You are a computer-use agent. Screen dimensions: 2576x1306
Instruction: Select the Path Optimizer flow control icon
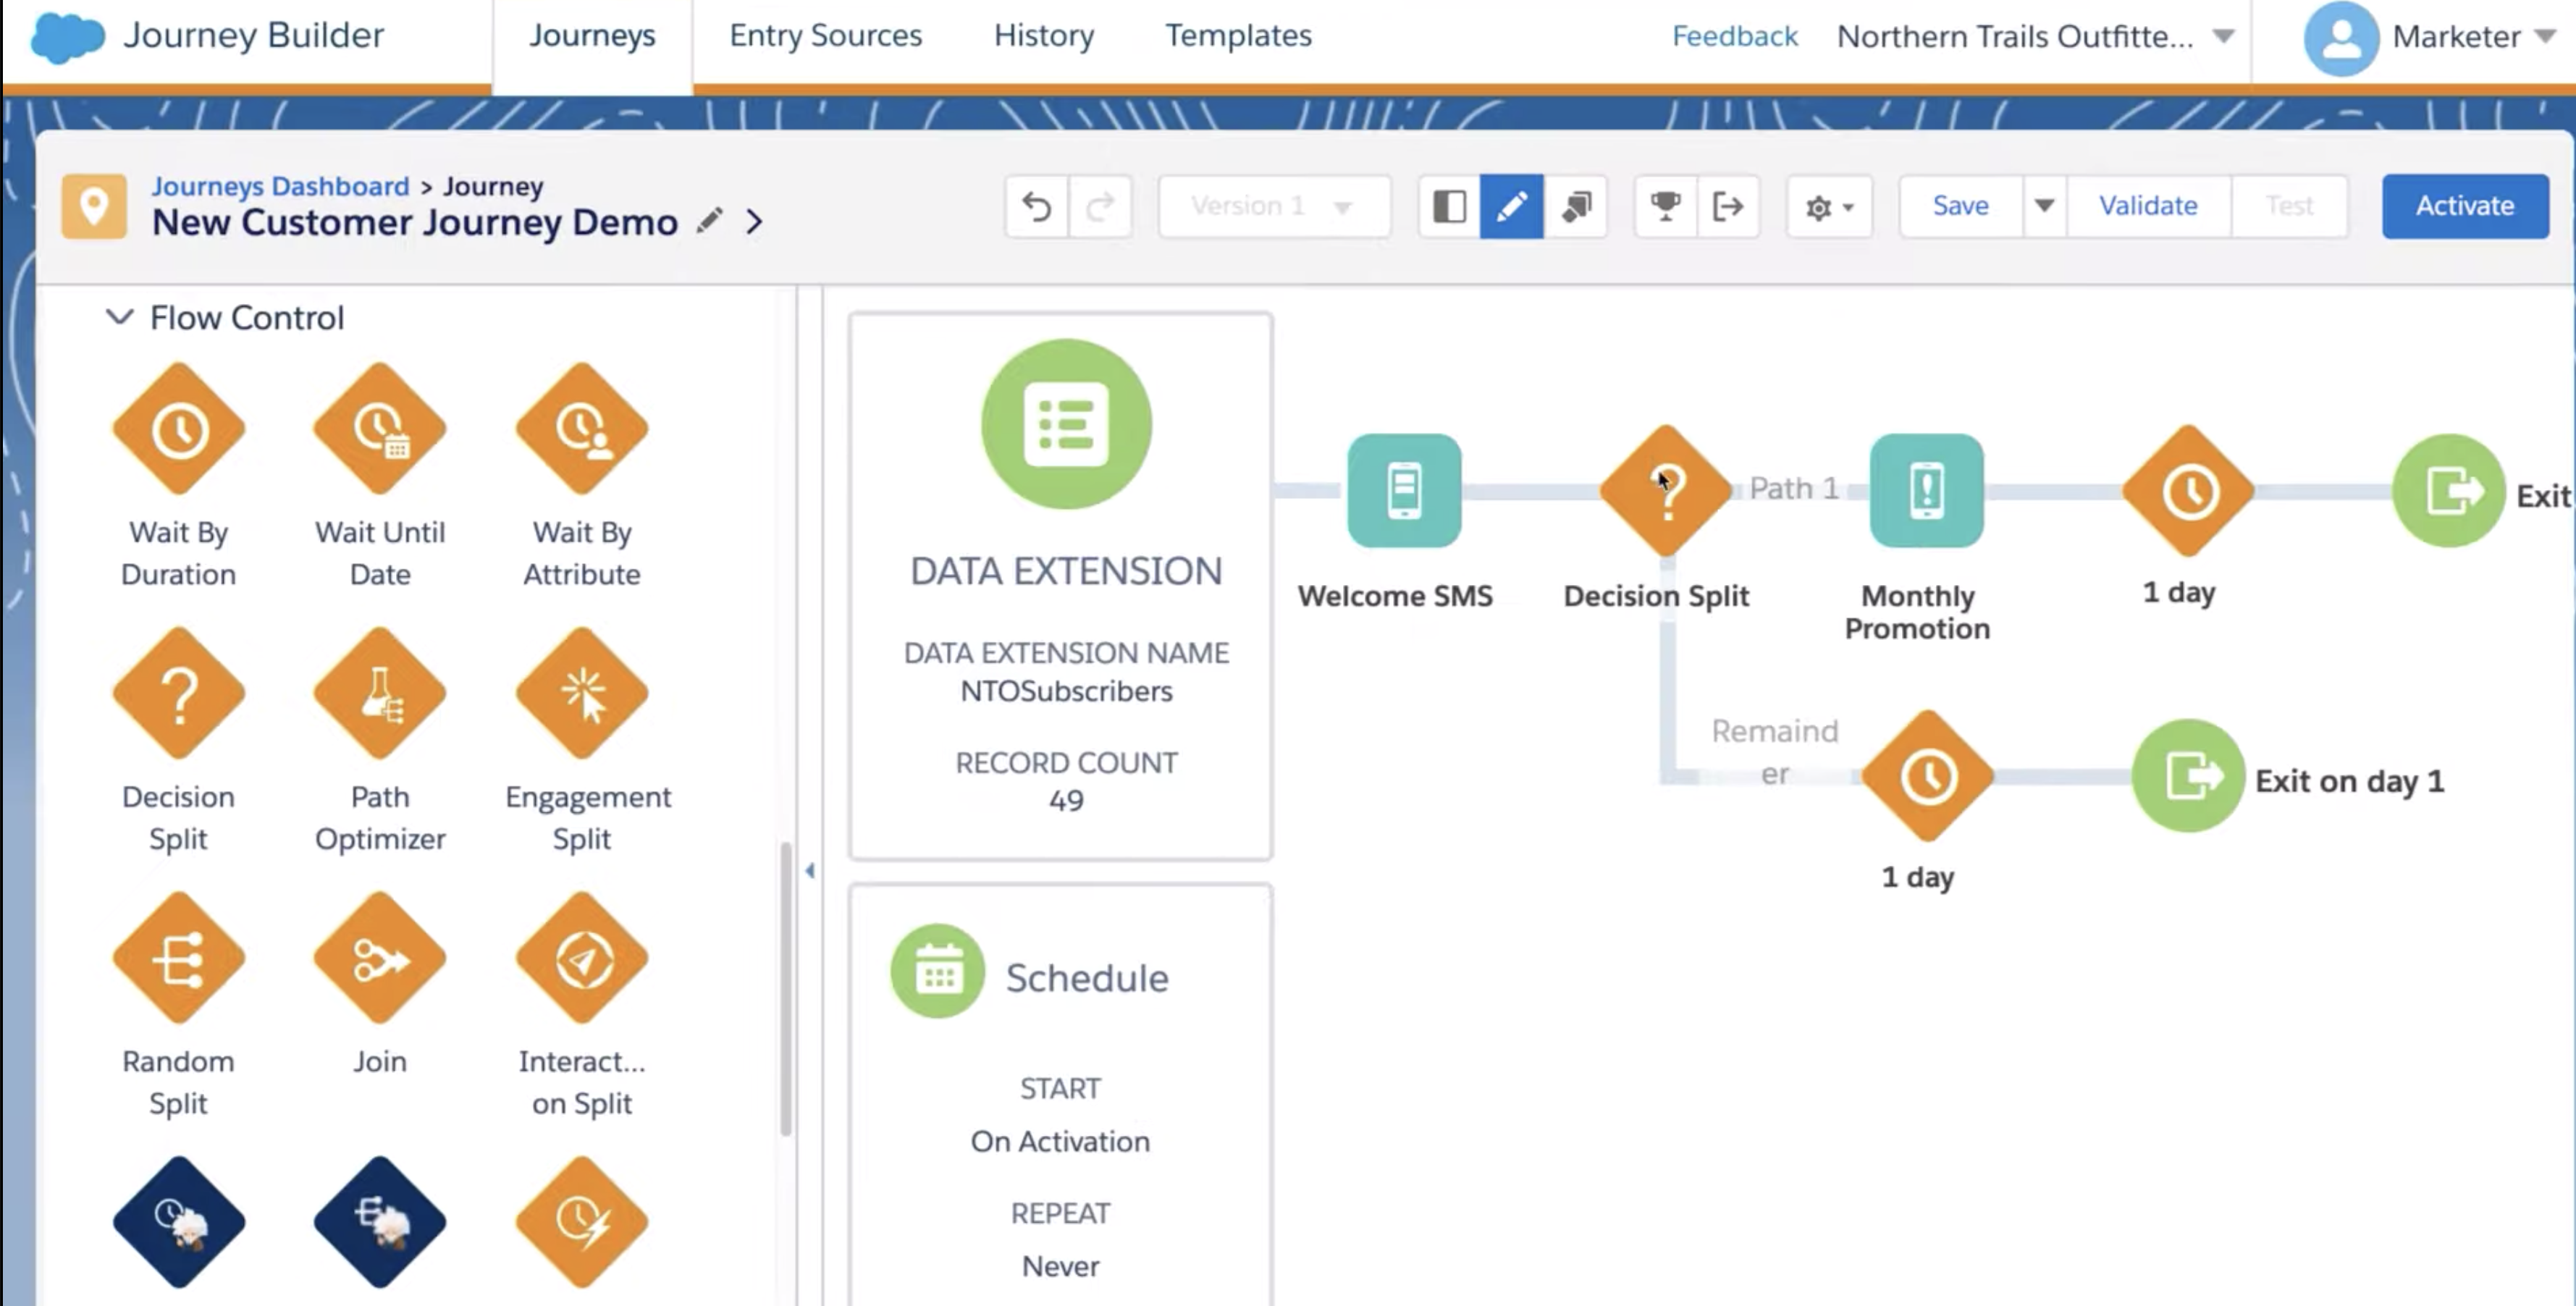pyautogui.click(x=378, y=693)
